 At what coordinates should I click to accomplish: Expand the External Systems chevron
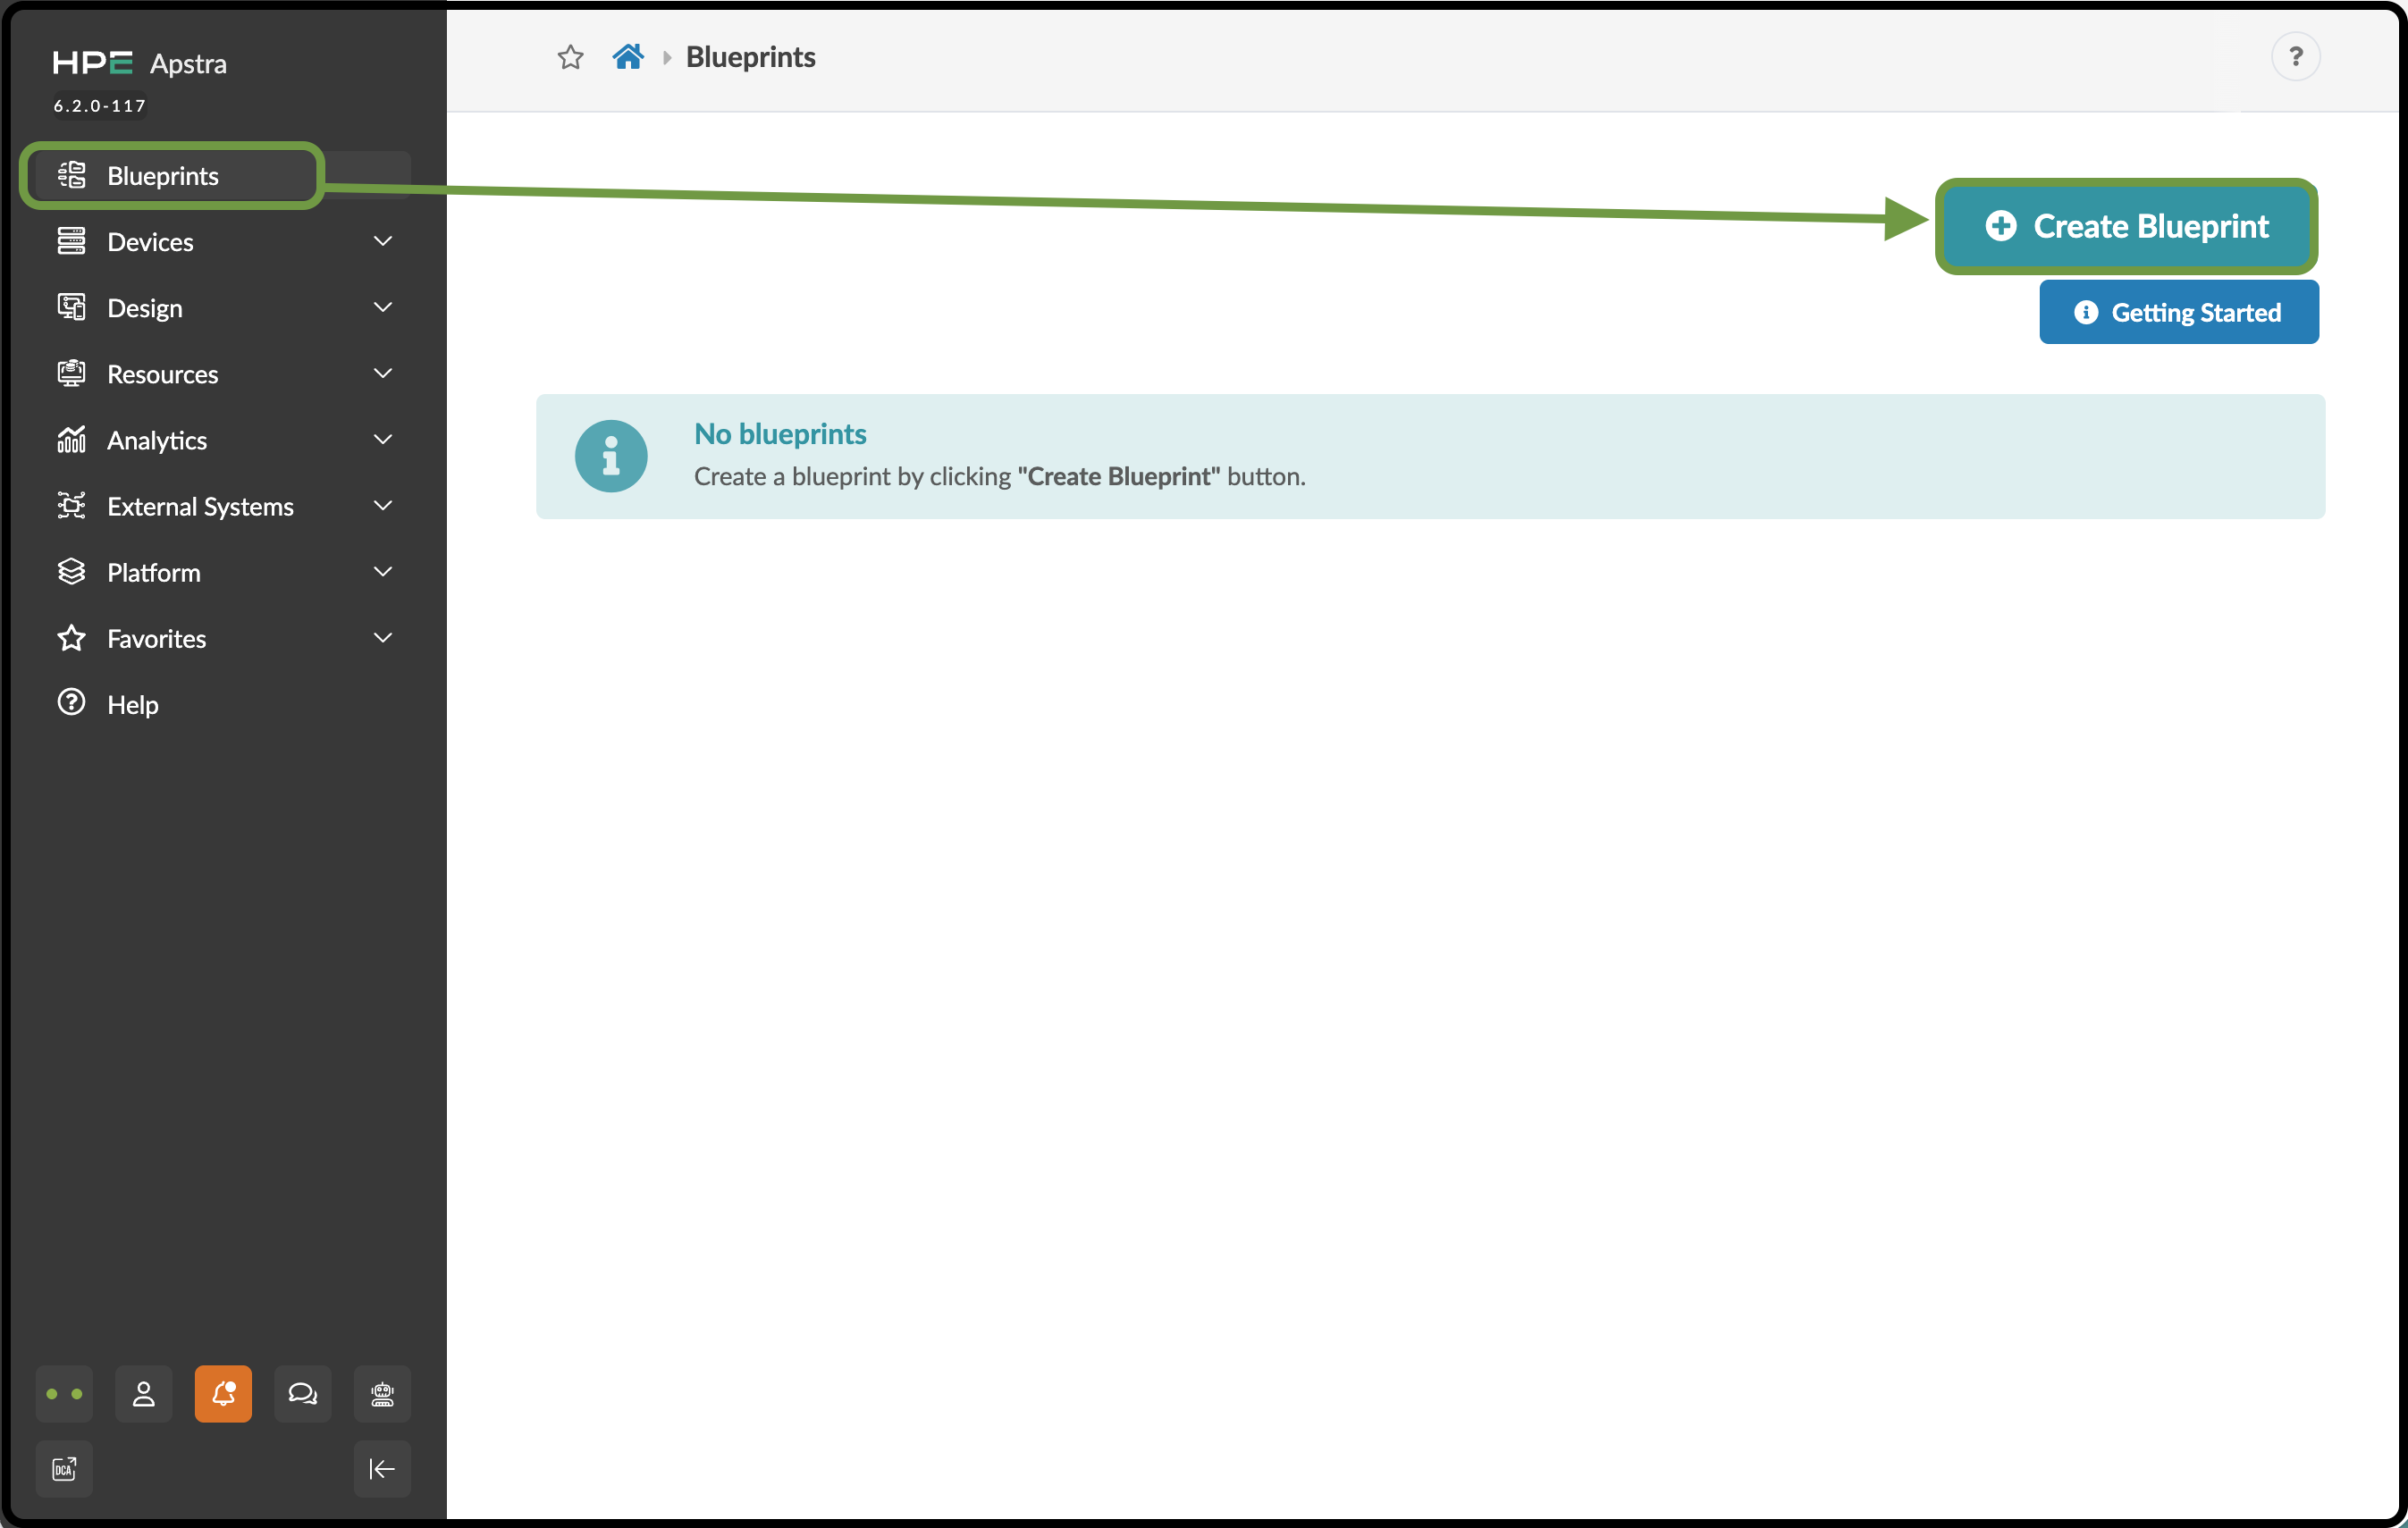382,506
